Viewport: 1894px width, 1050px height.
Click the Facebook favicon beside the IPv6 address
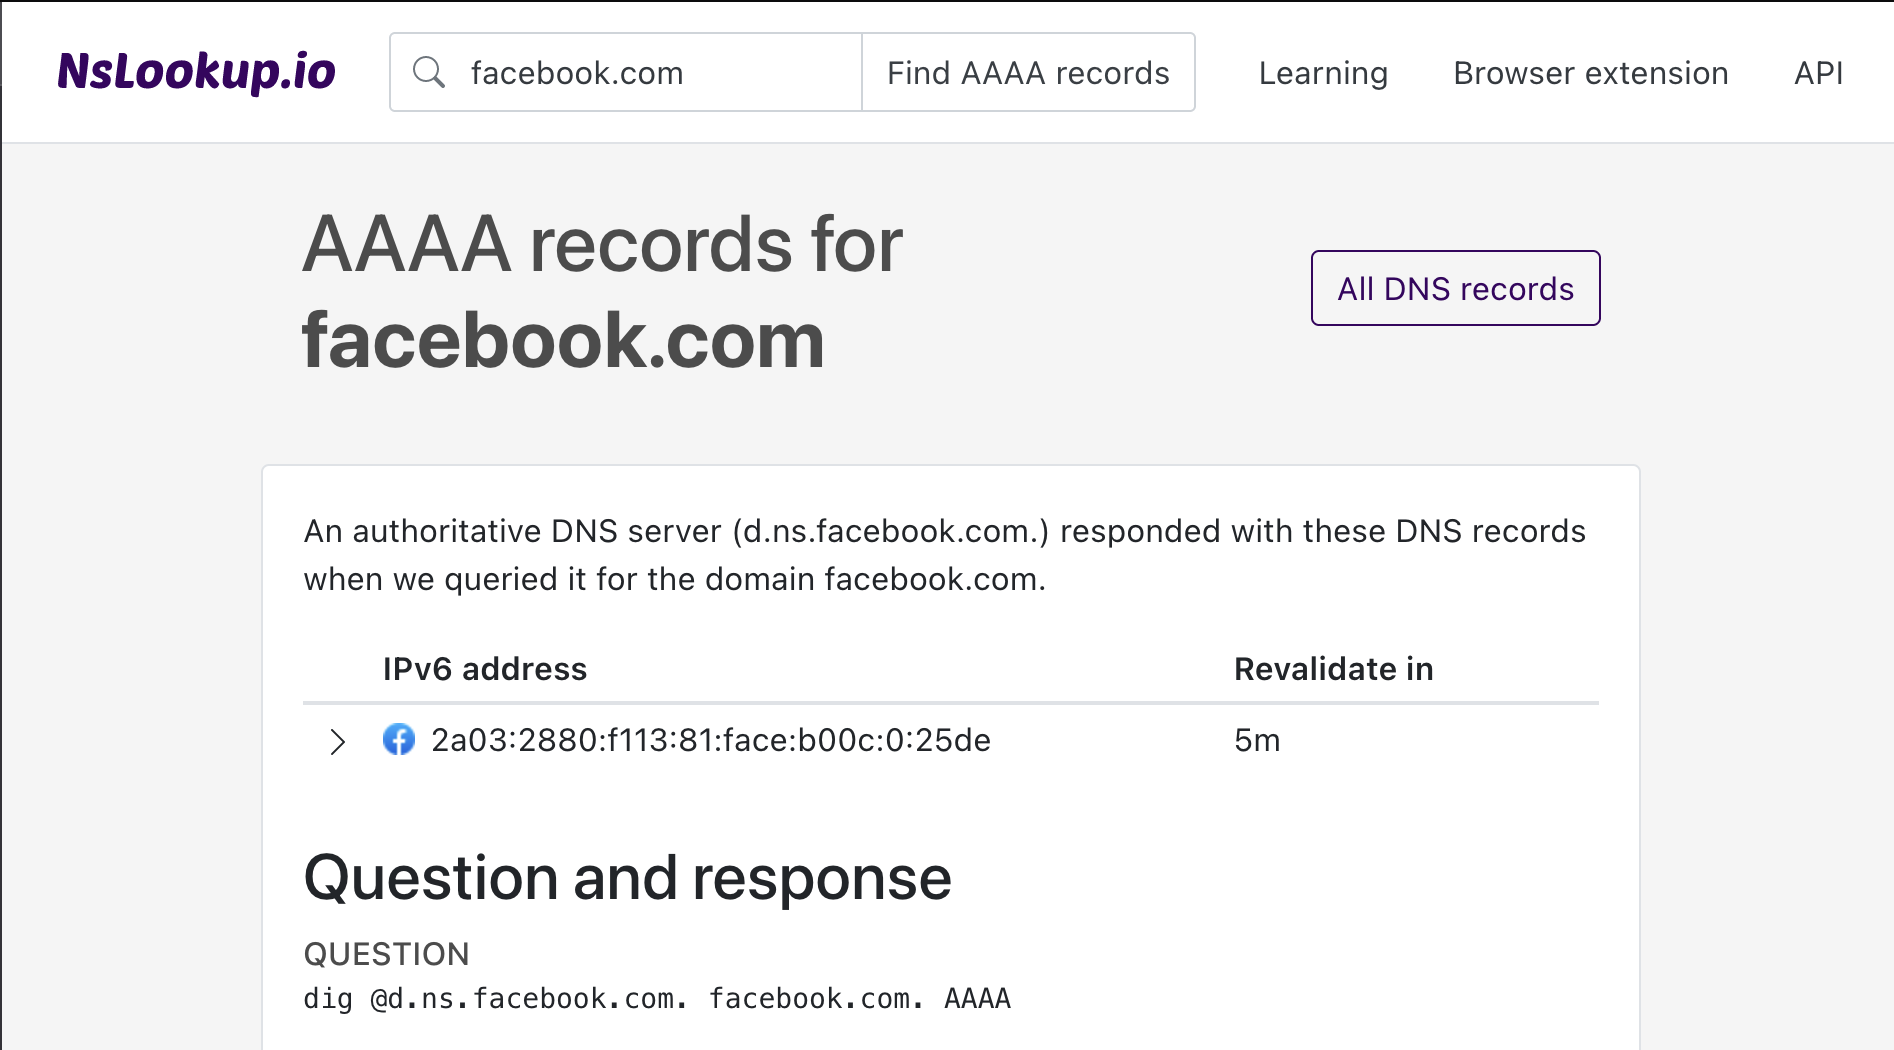pyautogui.click(x=399, y=741)
